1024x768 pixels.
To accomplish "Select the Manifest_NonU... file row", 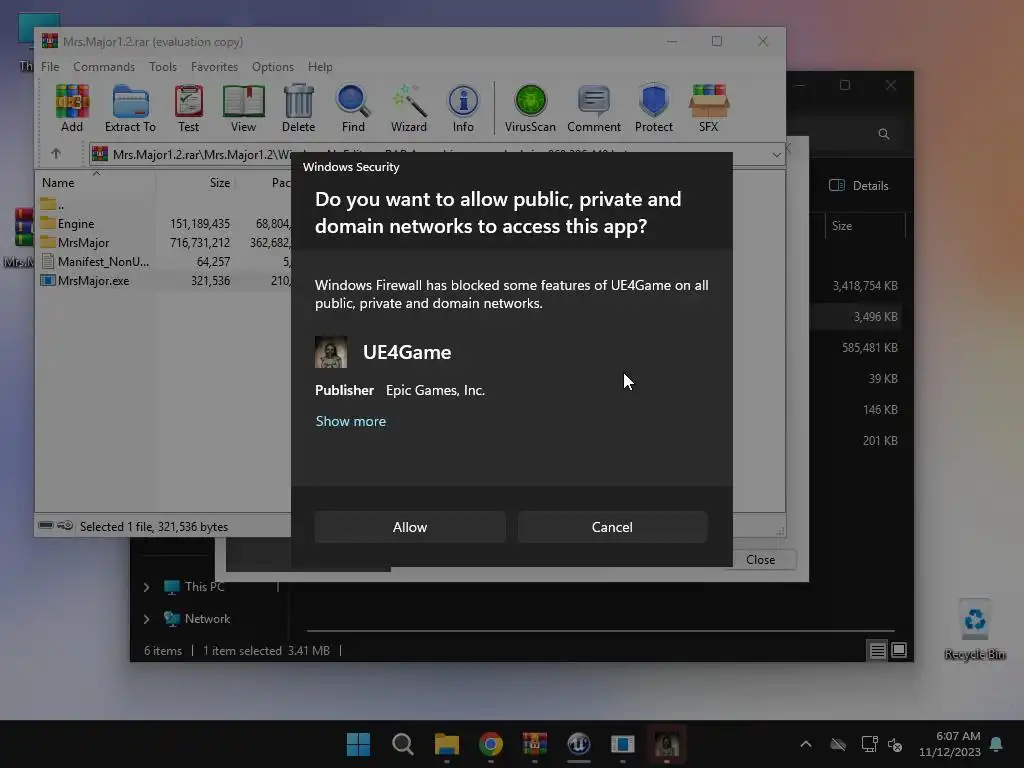I will click(165, 261).
